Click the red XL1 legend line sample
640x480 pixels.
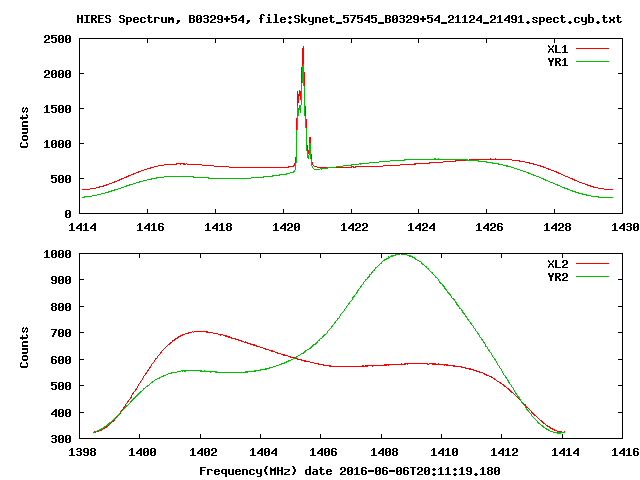[592, 49]
